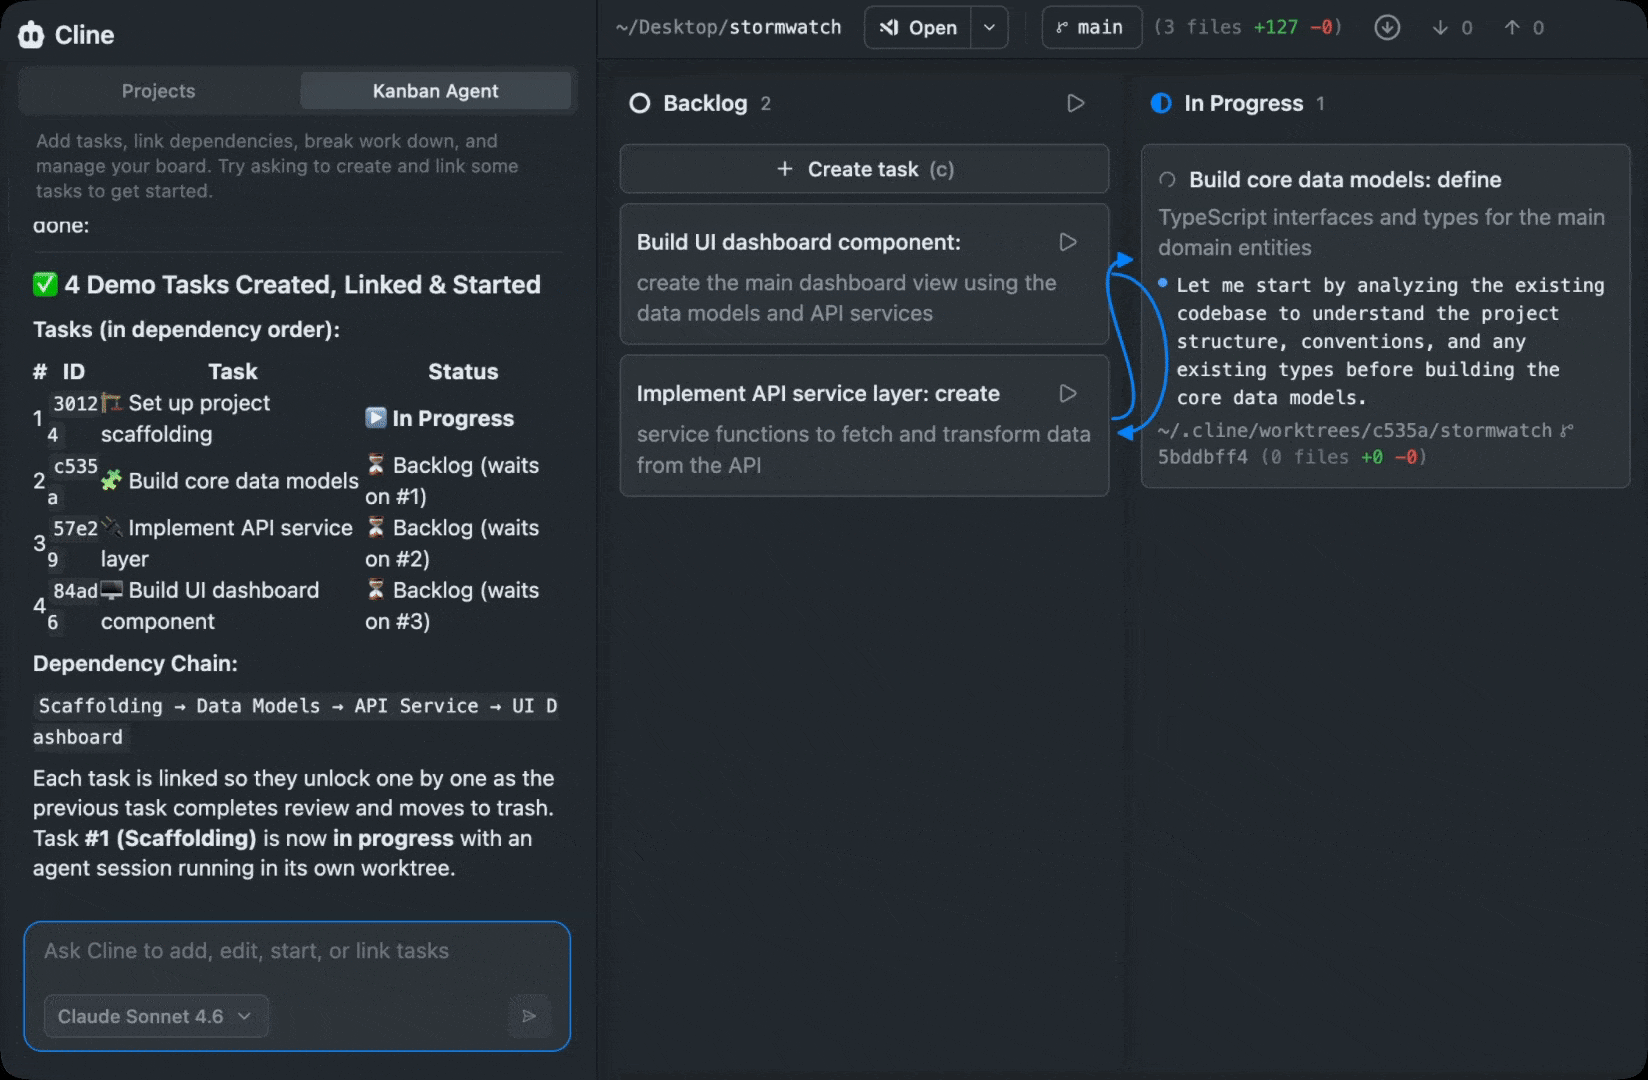
Task: Start the Implement API service layer task
Action: pyautogui.click(x=1068, y=393)
